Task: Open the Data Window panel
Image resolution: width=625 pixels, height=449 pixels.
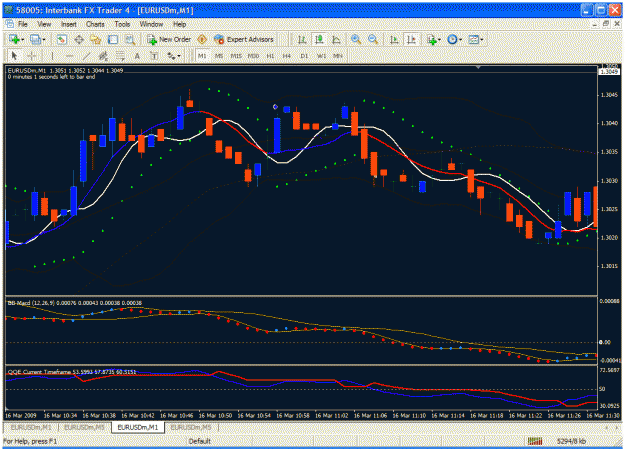Action: 79,39
